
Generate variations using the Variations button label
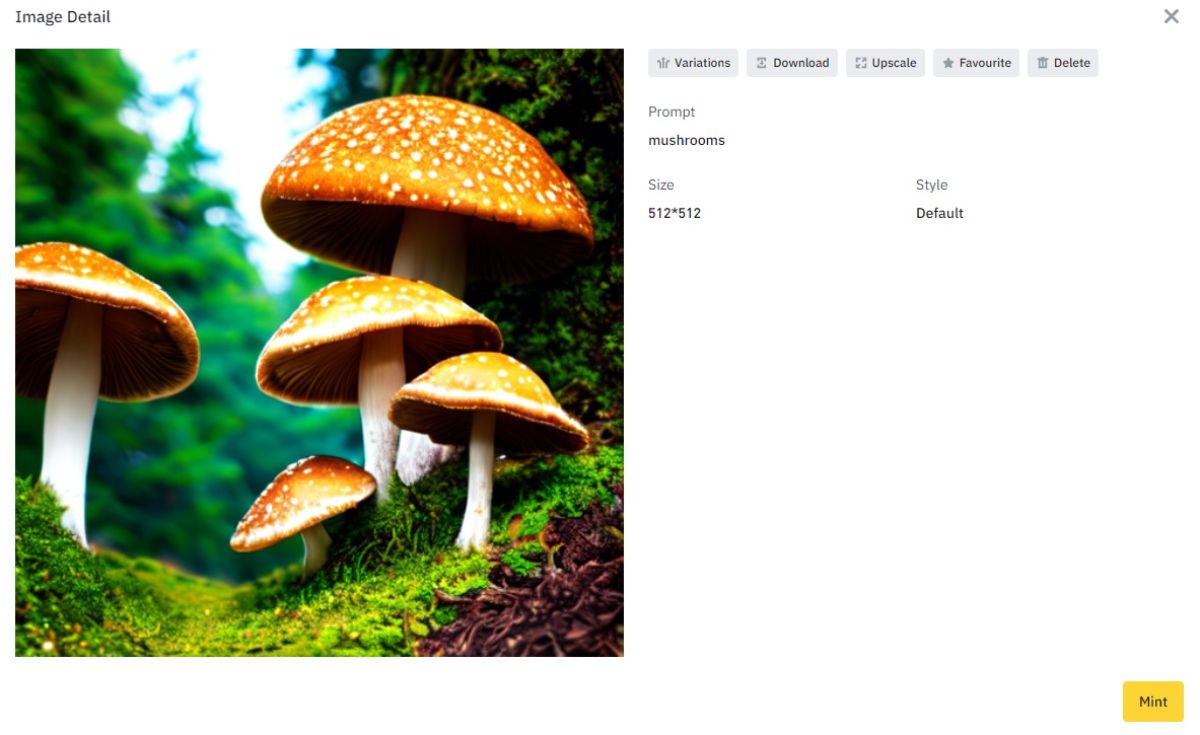(702, 63)
